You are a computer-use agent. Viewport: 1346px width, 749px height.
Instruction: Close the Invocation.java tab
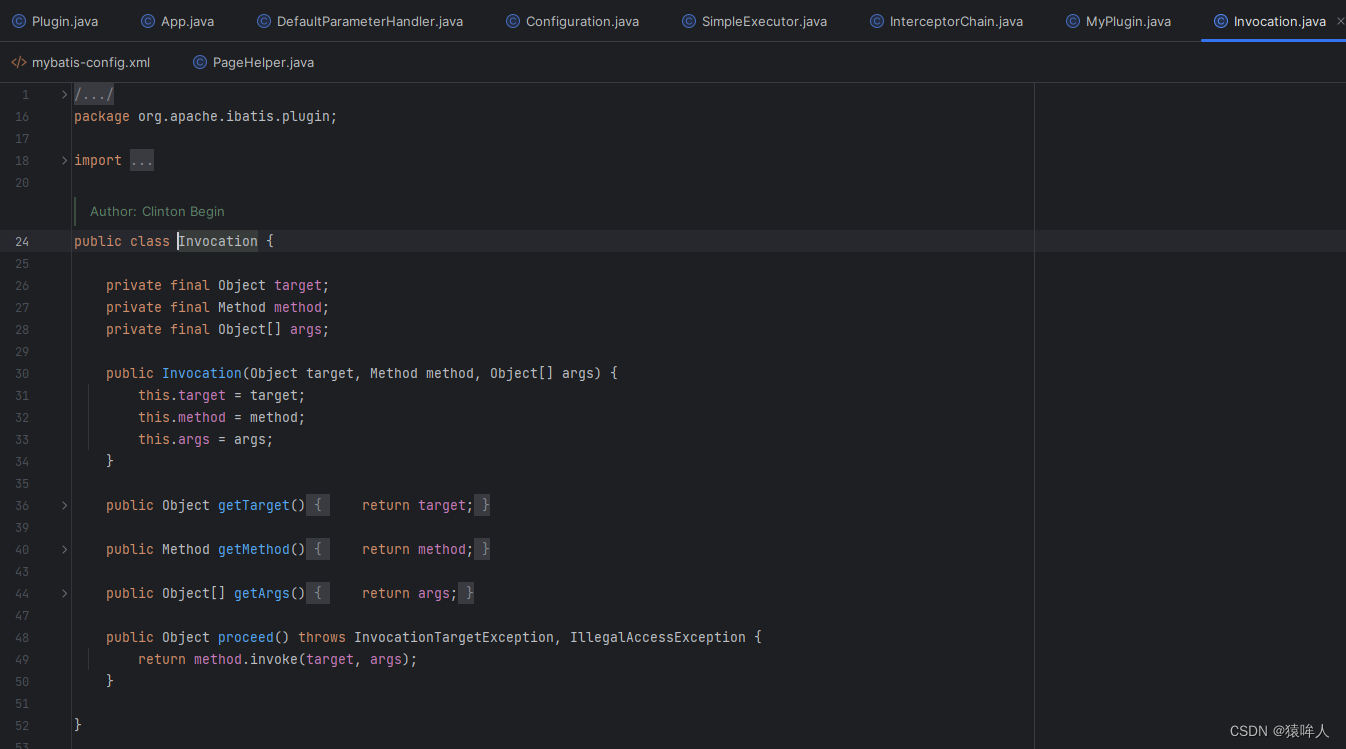pyautogui.click(x=1340, y=21)
